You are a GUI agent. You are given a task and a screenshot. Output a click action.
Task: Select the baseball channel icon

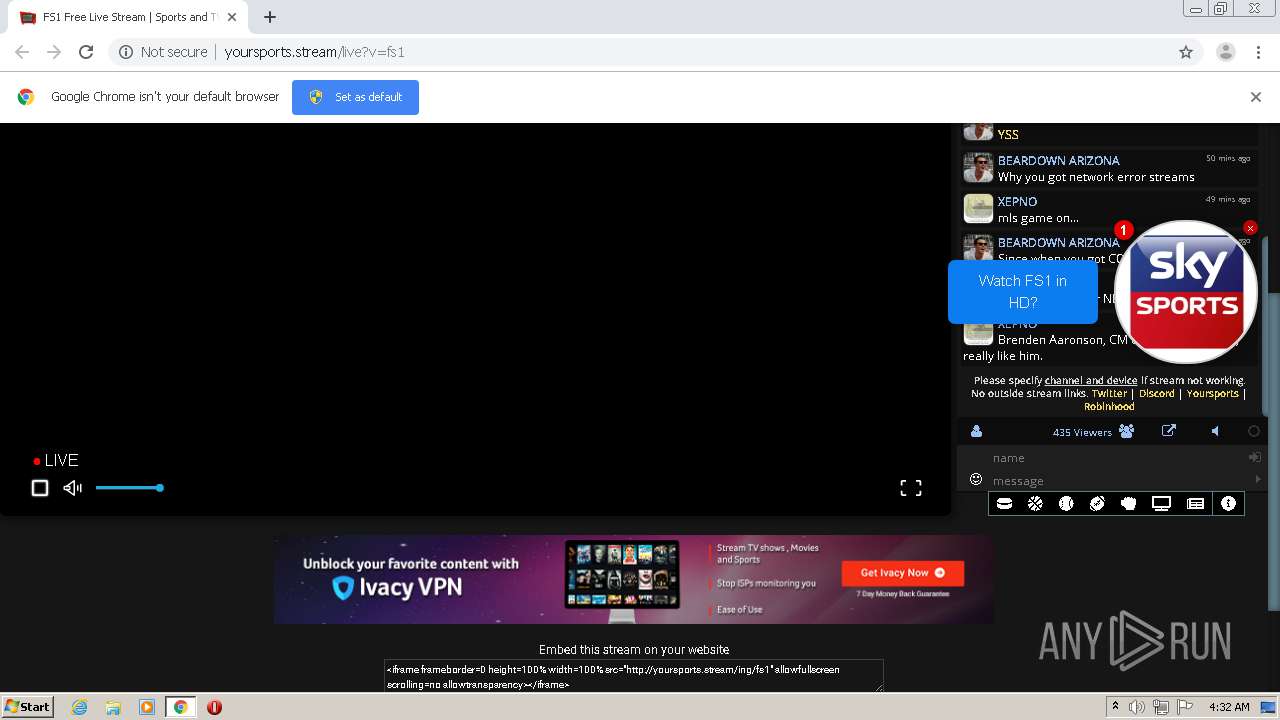point(1066,504)
